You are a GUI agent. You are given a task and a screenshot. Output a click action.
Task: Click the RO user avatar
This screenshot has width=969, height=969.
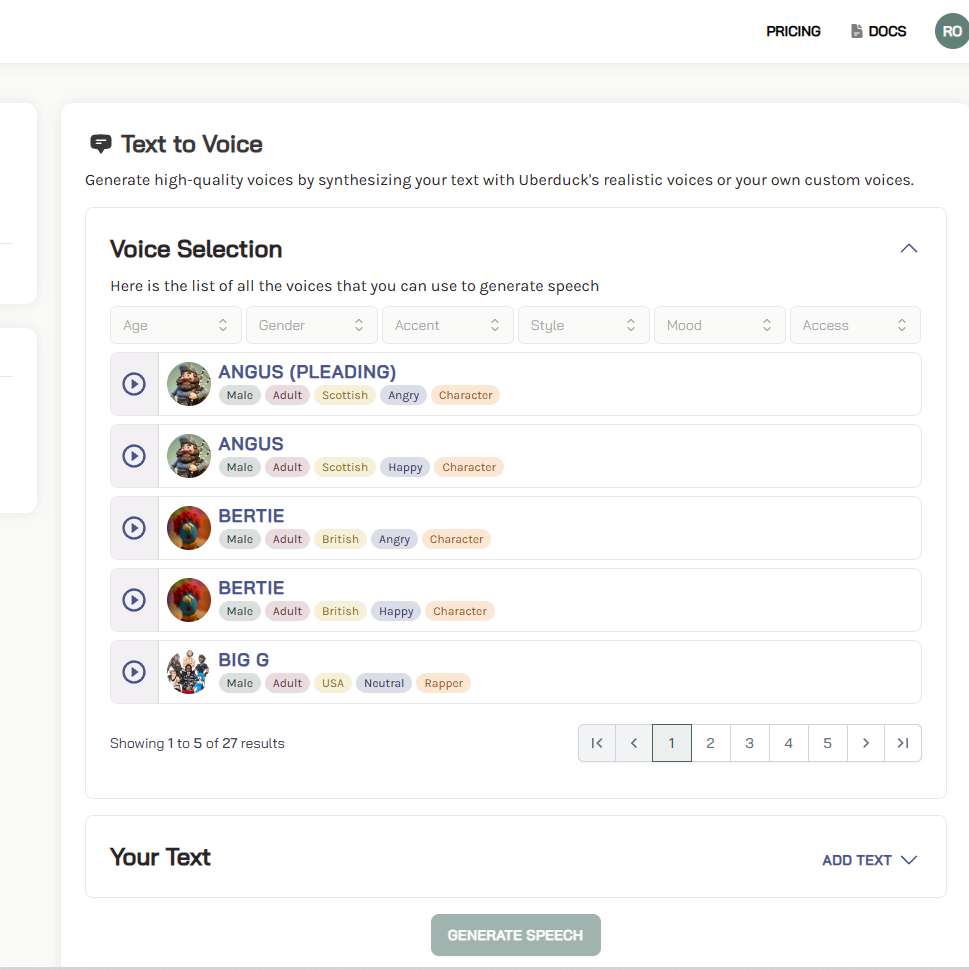[951, 31]
